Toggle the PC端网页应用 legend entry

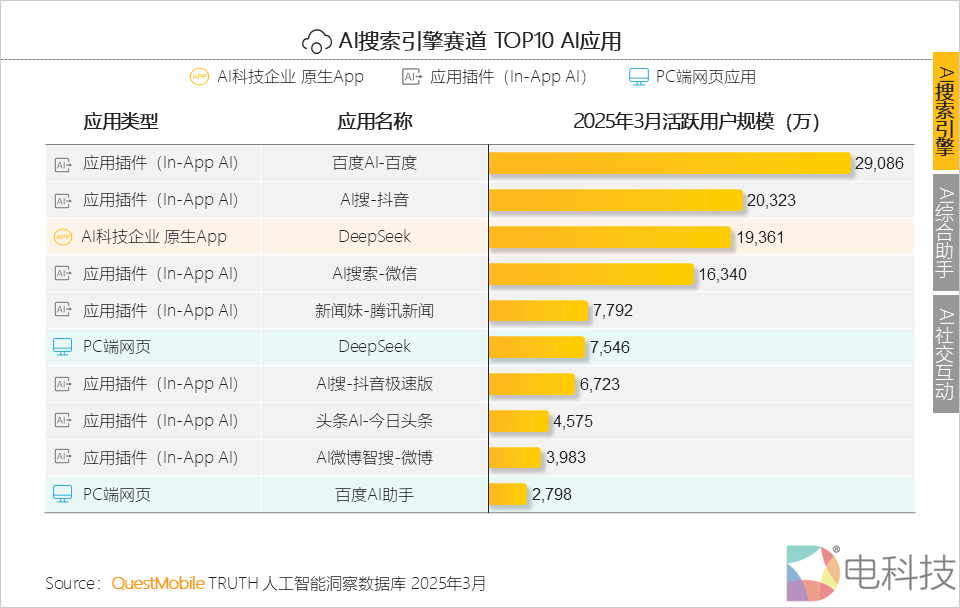pos(693,76)
